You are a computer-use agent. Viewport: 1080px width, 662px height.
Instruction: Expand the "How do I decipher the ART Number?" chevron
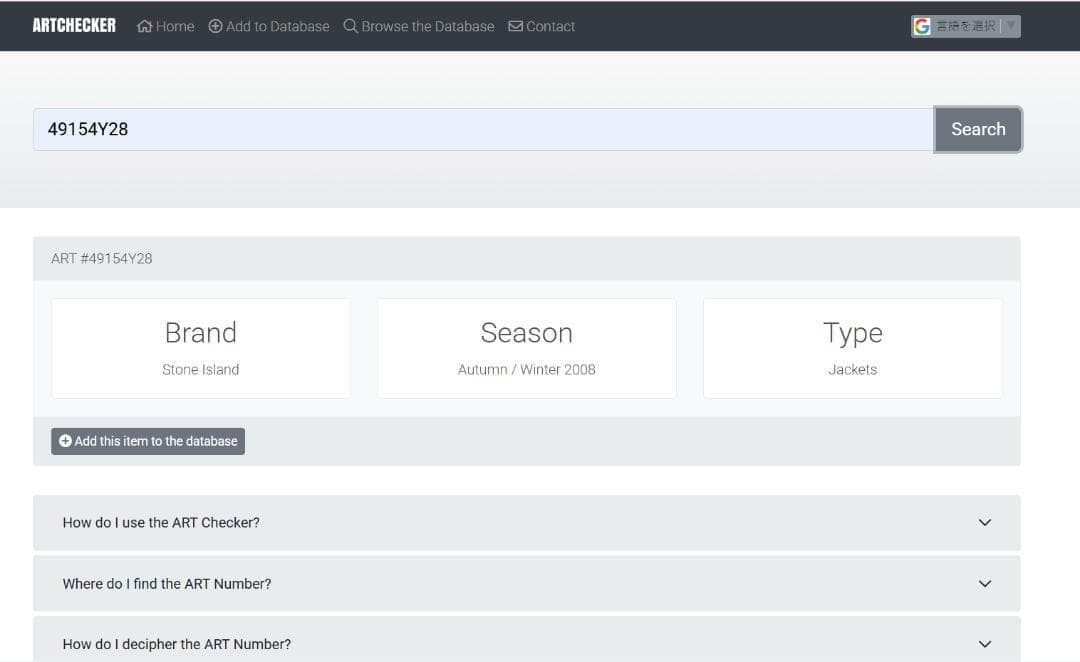click(985, 644)
